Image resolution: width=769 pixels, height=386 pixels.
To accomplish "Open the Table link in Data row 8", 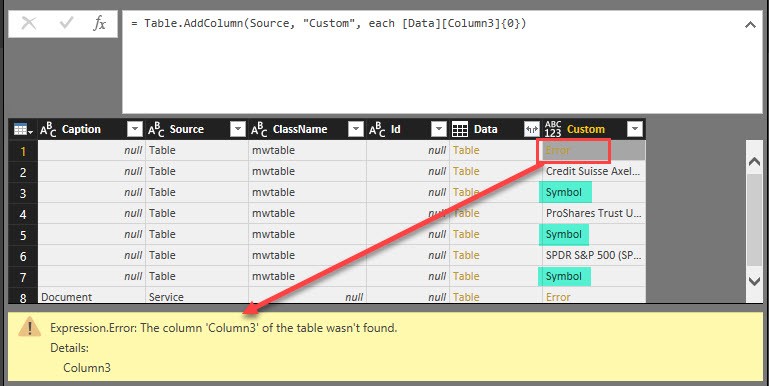I will coord(466,297).
